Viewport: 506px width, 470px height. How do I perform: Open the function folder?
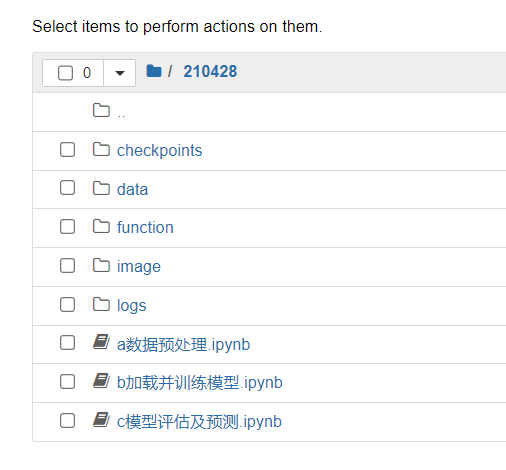[x=145, y=228]
